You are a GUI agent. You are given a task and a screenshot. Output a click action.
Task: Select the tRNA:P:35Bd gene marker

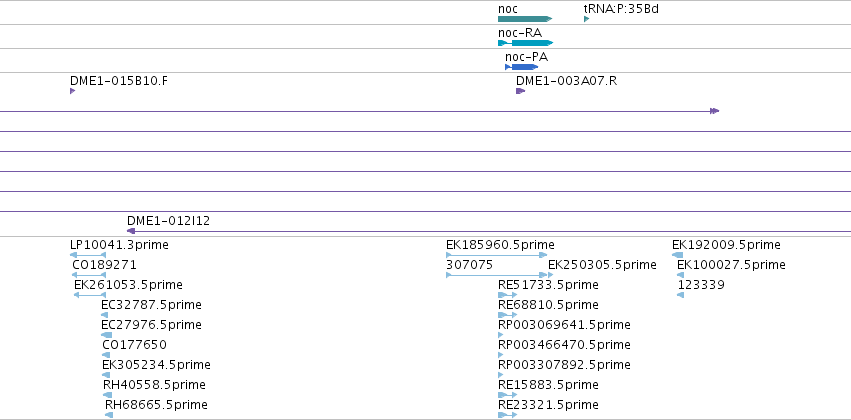[x=586, y=19]
